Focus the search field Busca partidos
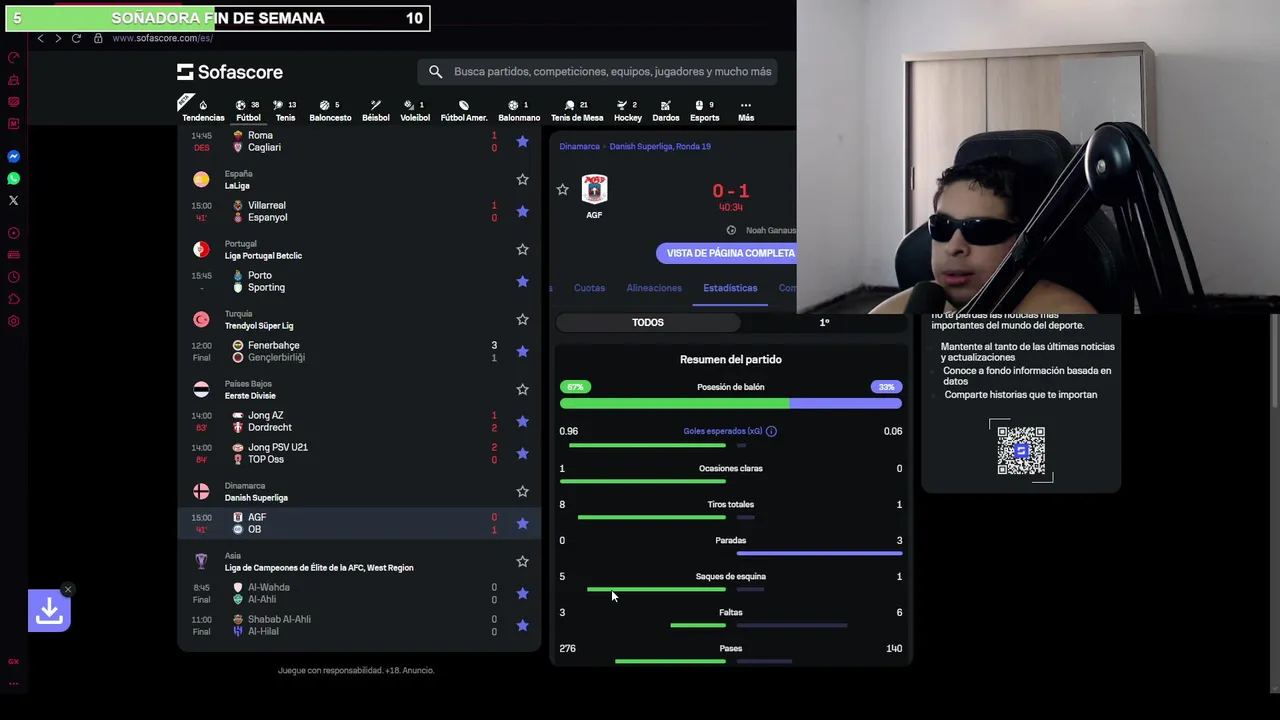Image resolution: width=1280 pixels, height=720 pixels. [x=612, y=72]
